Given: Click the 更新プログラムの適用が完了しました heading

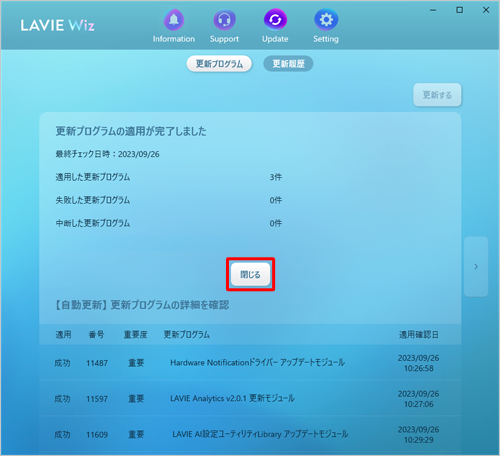Looking at the screenshot, I should (131, 131).
